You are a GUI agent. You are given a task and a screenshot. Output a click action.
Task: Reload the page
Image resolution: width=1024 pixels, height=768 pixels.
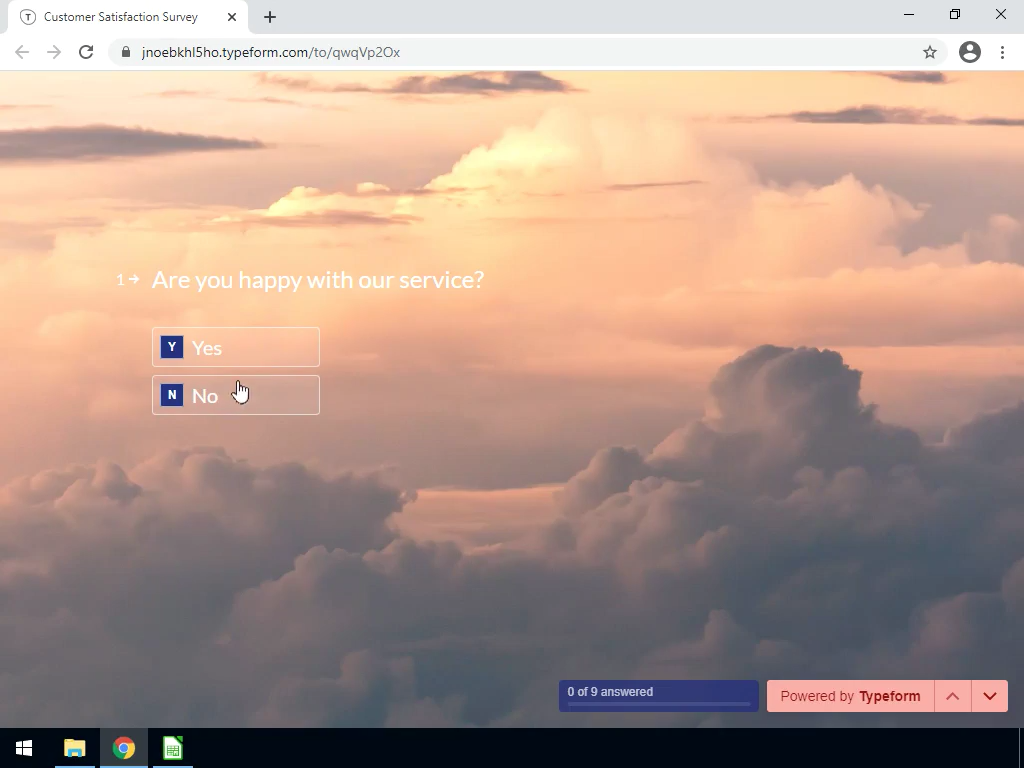[x=86, y=52]
